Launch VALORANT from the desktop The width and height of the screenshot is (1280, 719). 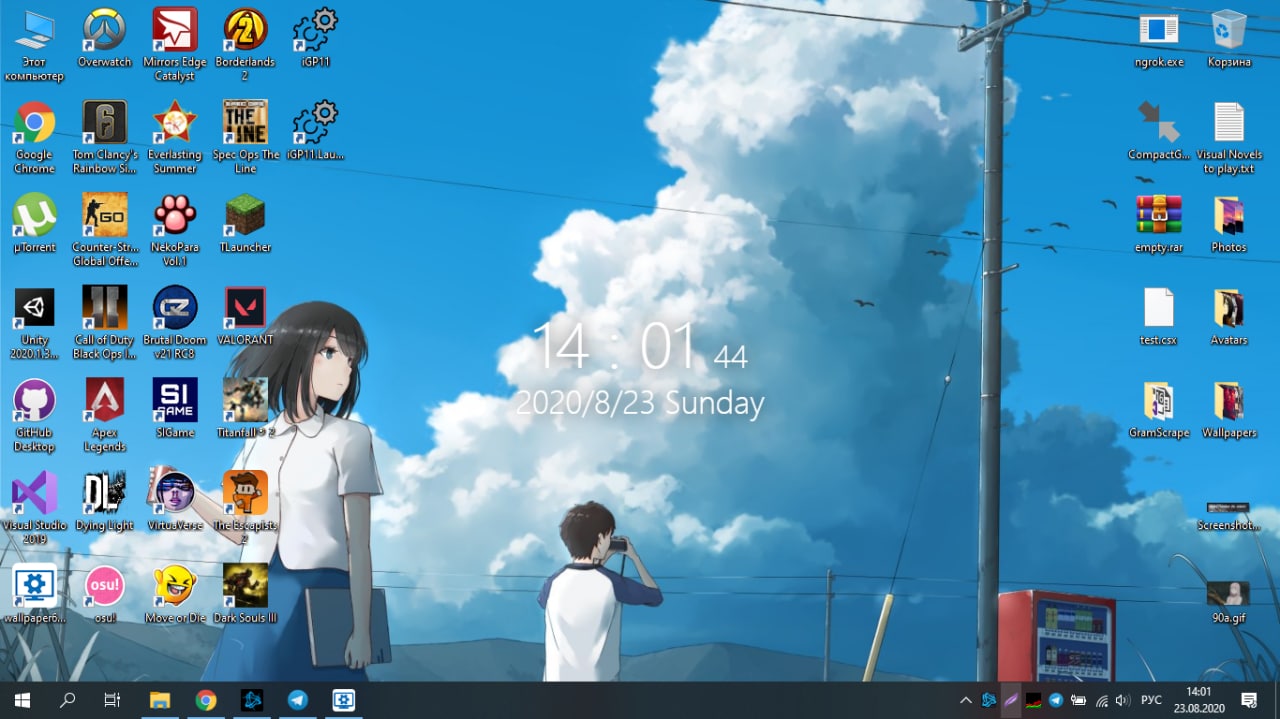pyautogui.click(x=245, y=316)
